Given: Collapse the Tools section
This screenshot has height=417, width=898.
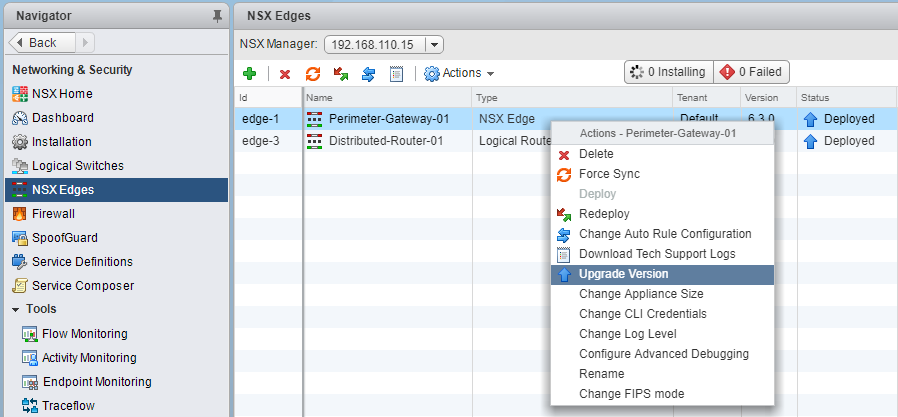Looking at the screenshot, I should pos(15,309).
